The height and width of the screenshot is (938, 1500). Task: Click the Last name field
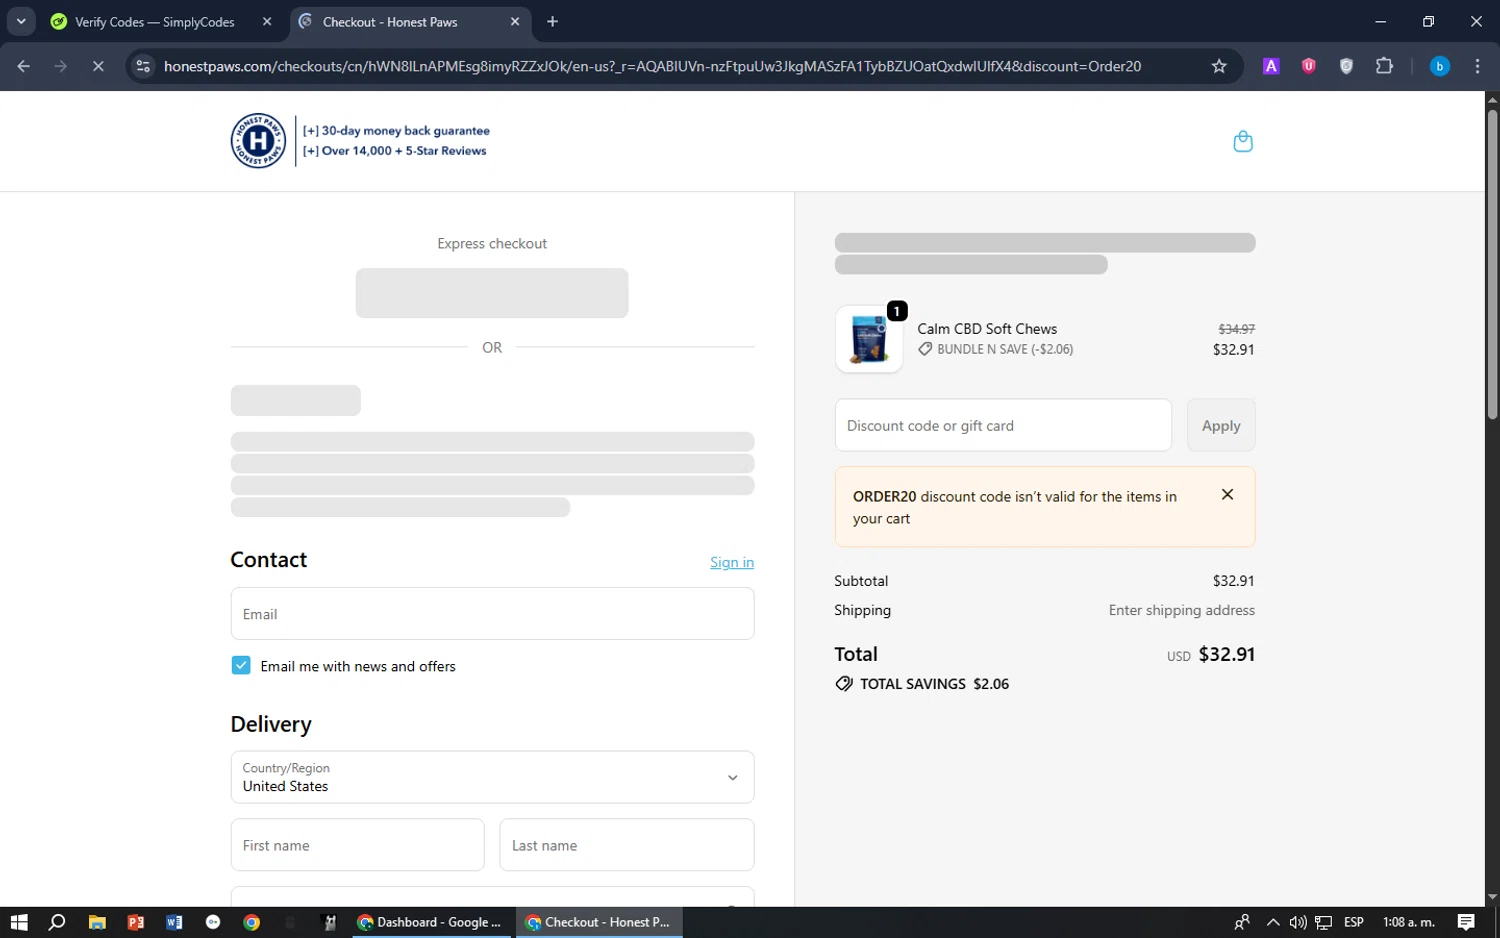(627, 845)
